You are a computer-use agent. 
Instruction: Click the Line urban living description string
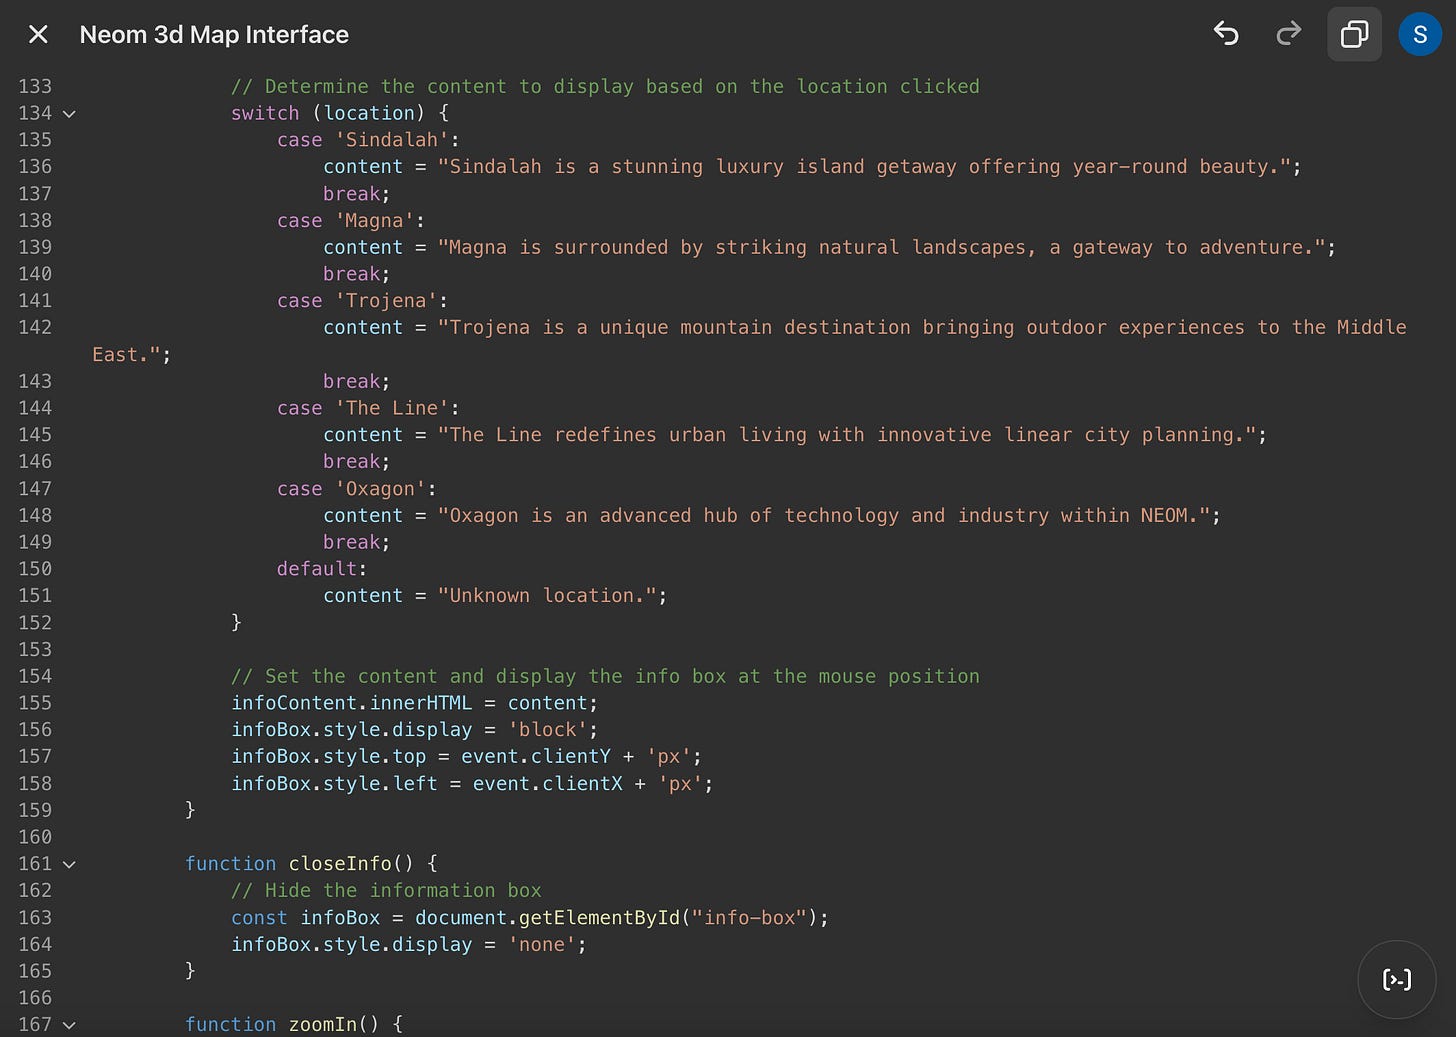[x=847, y=435]
